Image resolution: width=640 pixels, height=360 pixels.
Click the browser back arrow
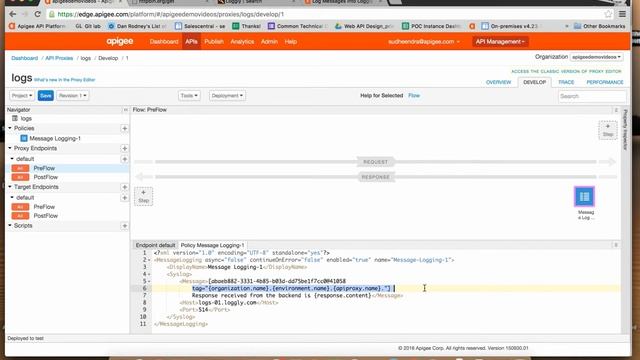coord(13,14)
